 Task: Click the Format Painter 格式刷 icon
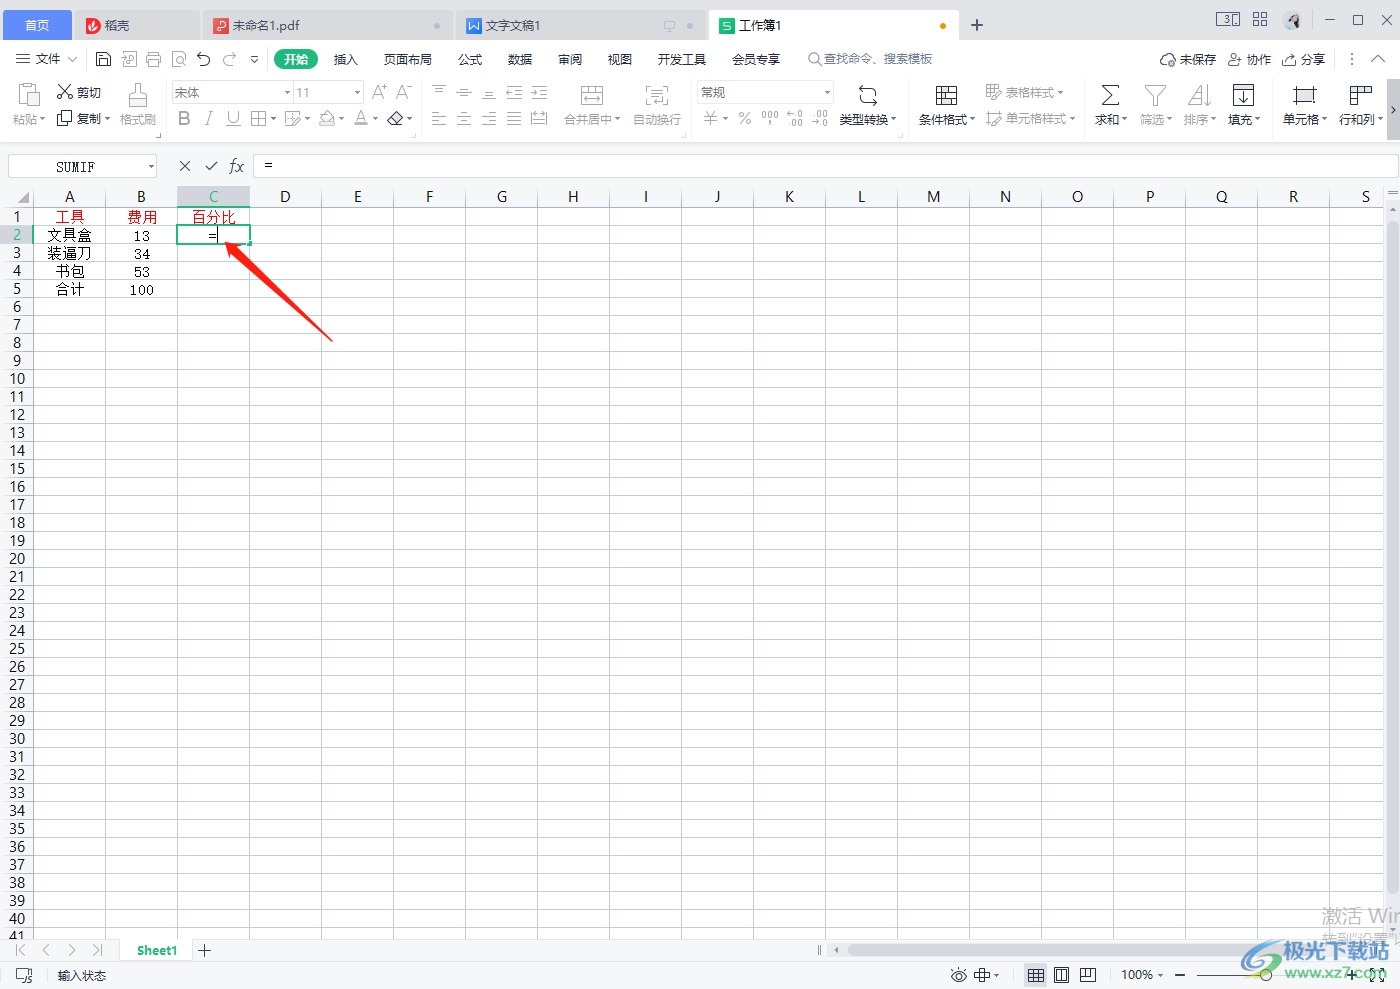[x=138, y=95]
